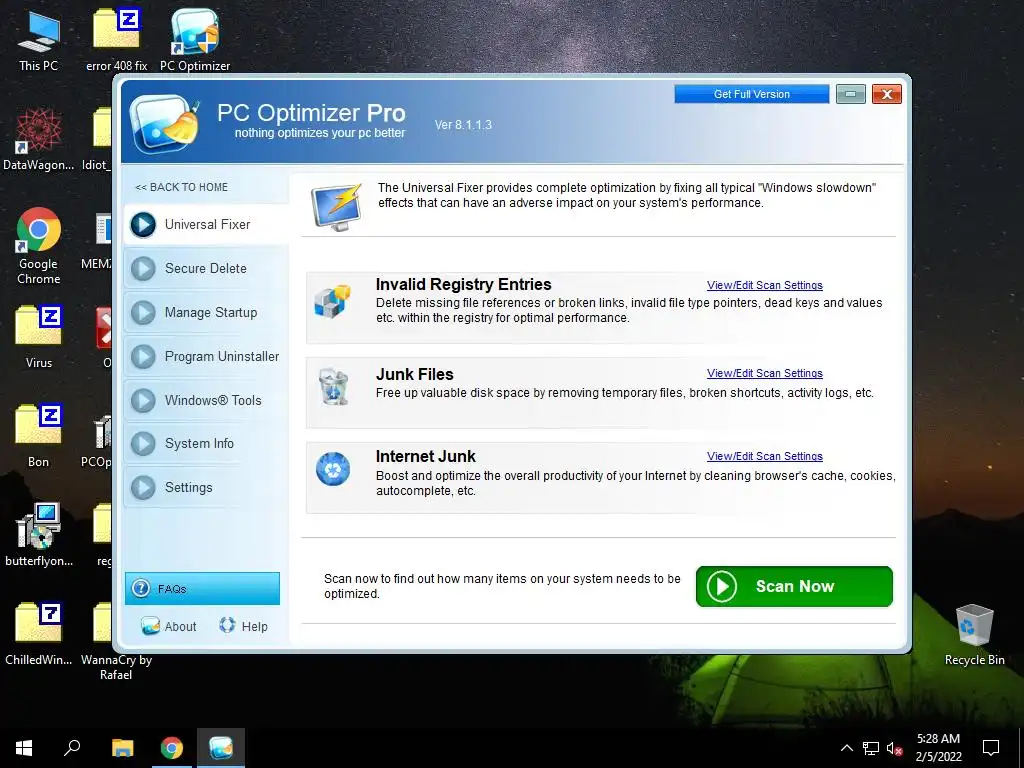Select the Google Chrome desktop shortcut
Viewport: 1024px width, 768px height.
39,246
